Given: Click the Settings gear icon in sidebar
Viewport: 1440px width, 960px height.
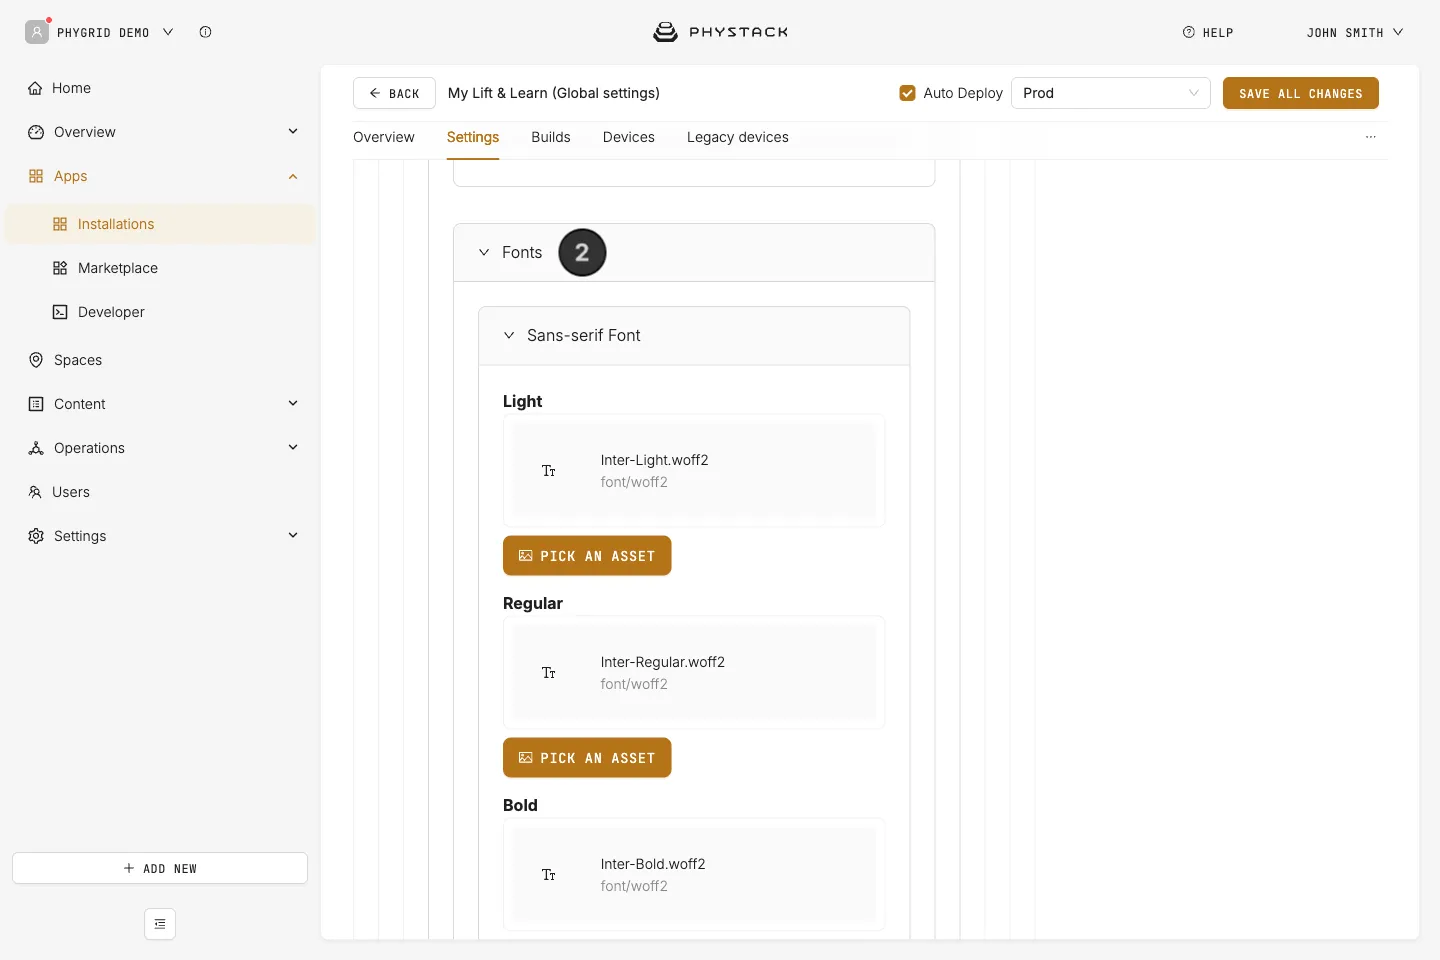Looking at the screenshot, I should [x=36, y=536].
